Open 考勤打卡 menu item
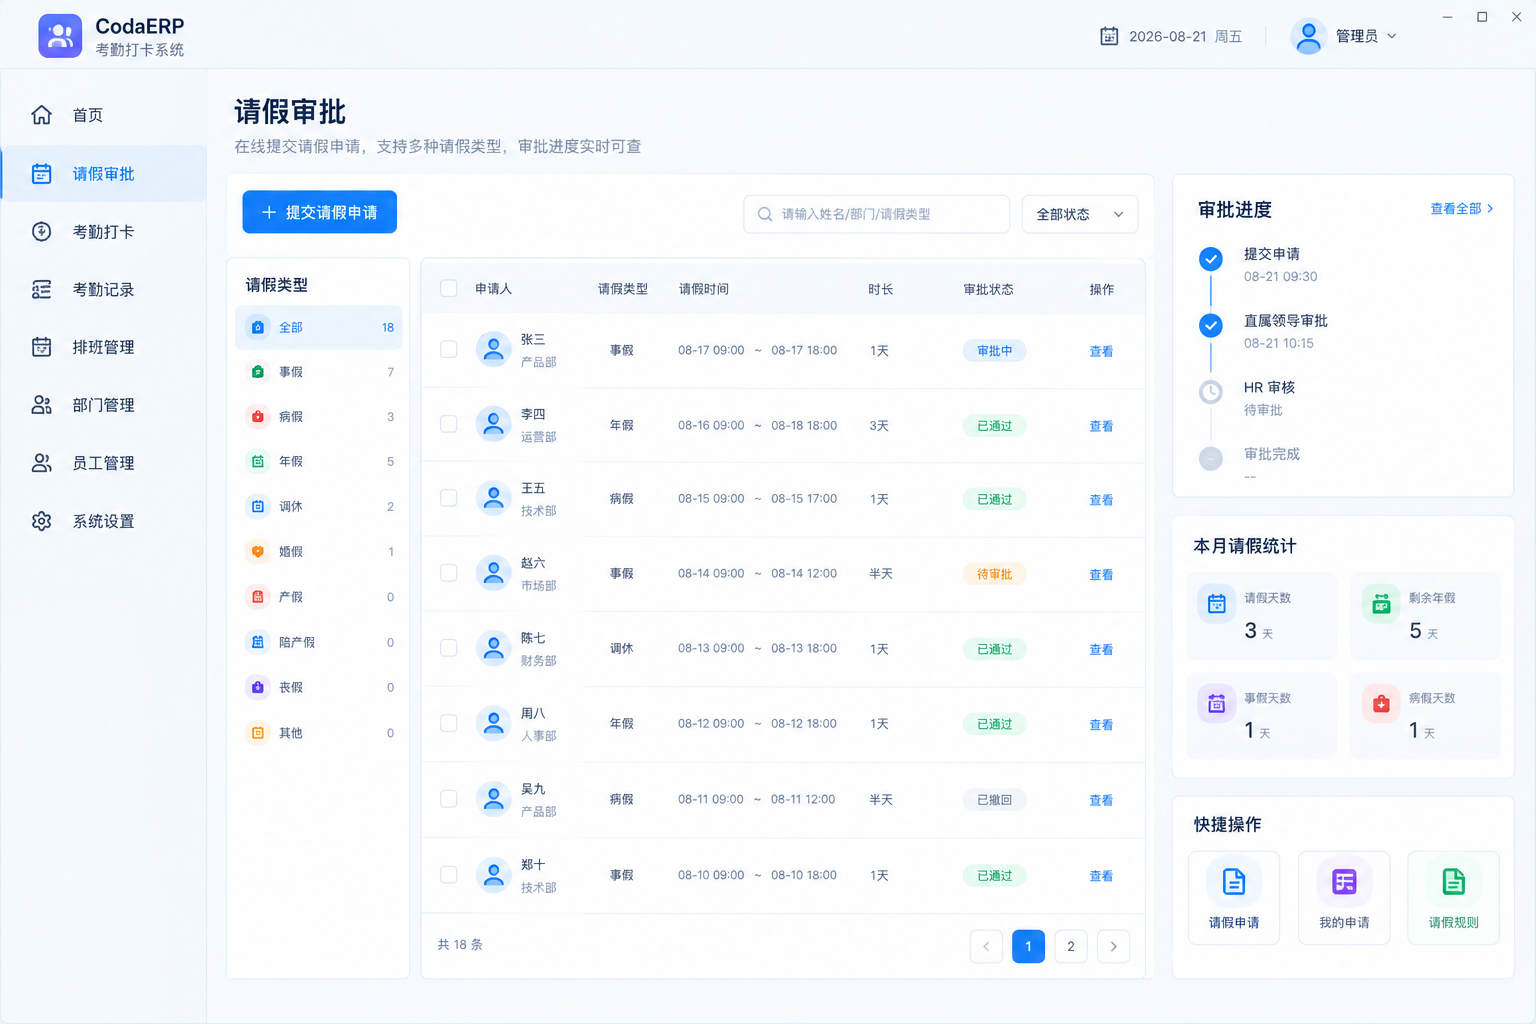Image resolution: width=1536 pixels, height=1024 pixels. coord(104,232)
